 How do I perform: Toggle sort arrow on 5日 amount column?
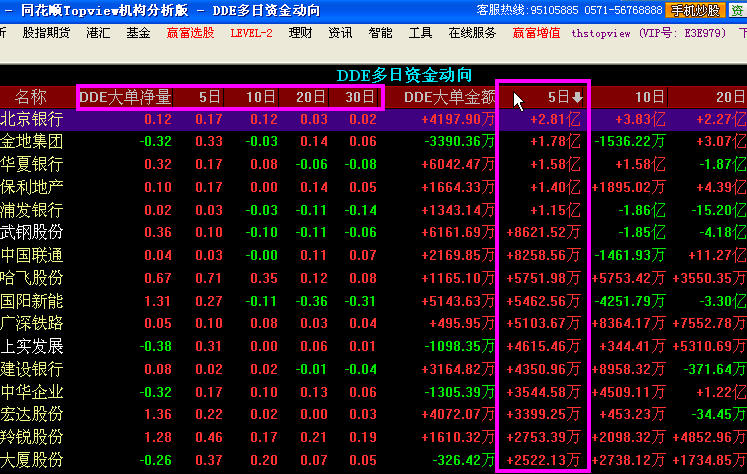tap(577, 98)
